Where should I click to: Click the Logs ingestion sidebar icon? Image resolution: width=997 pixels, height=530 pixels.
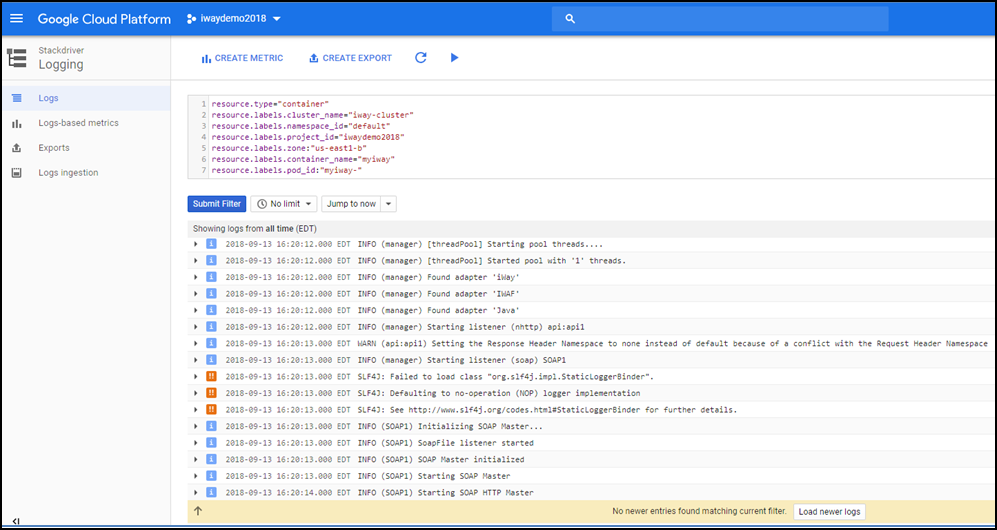click(17, 172)
